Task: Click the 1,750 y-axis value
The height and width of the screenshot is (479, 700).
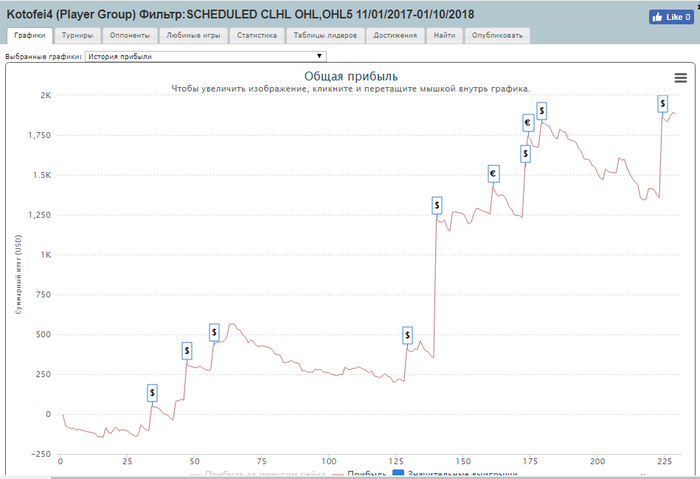Action: click(40, 135)
